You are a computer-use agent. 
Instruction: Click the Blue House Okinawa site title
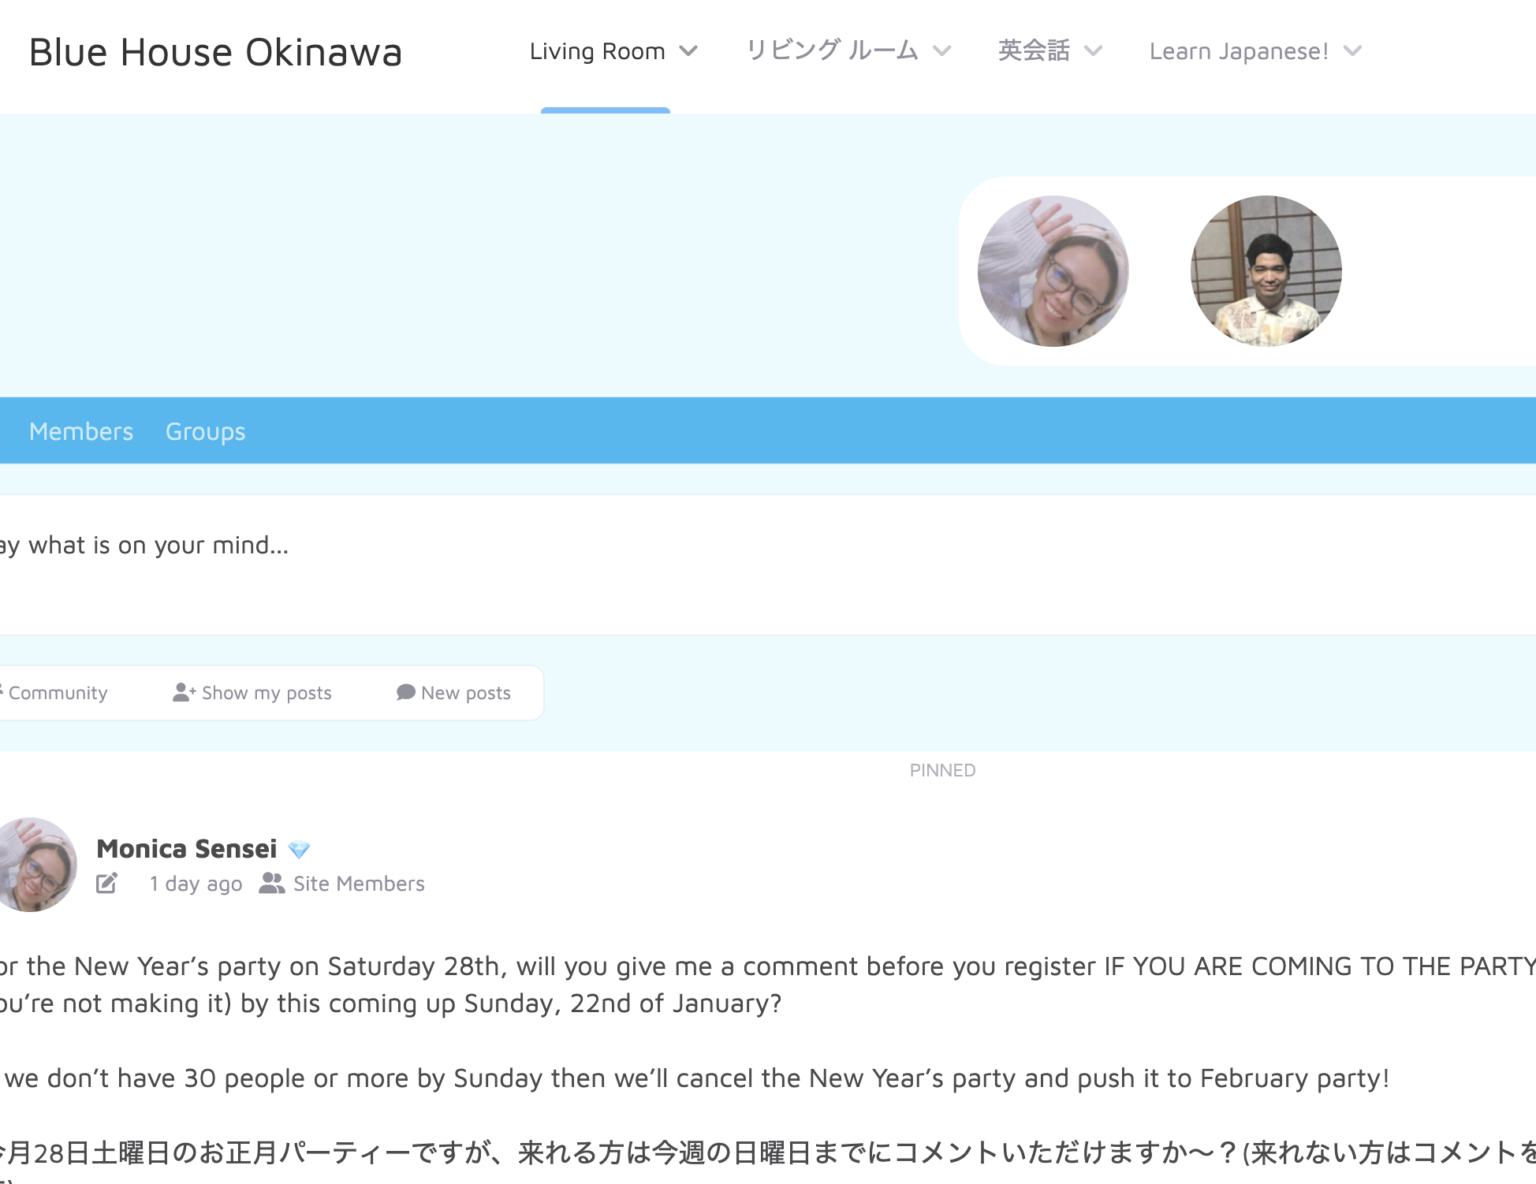point(215,52)
